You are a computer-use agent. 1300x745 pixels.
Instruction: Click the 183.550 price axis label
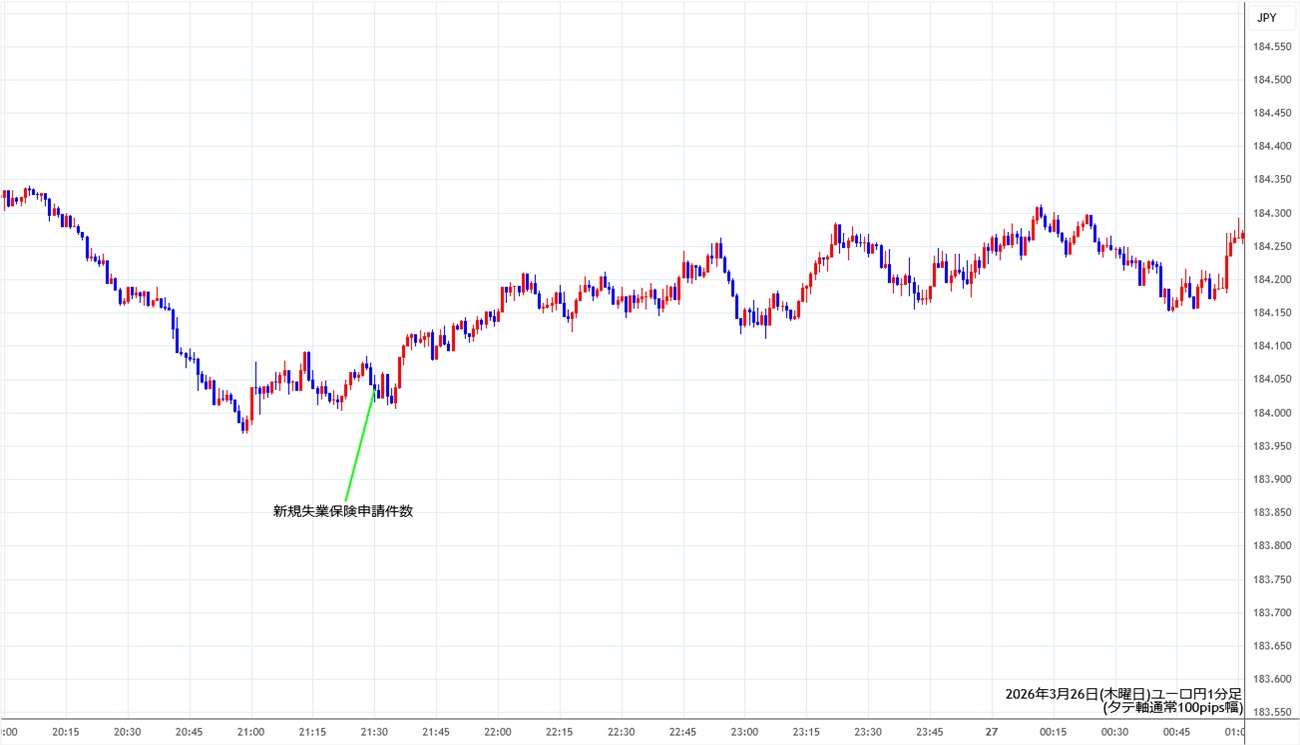click(1271, 712)
